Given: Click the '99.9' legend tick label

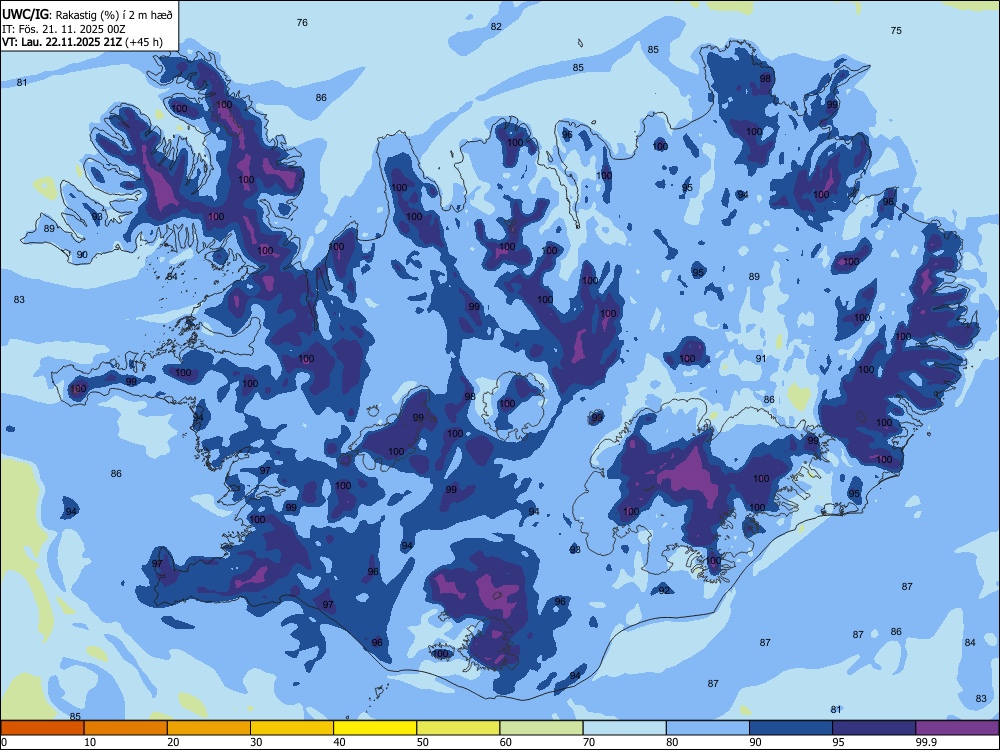Looking at the screenshot, I should (x=926, y=742).
